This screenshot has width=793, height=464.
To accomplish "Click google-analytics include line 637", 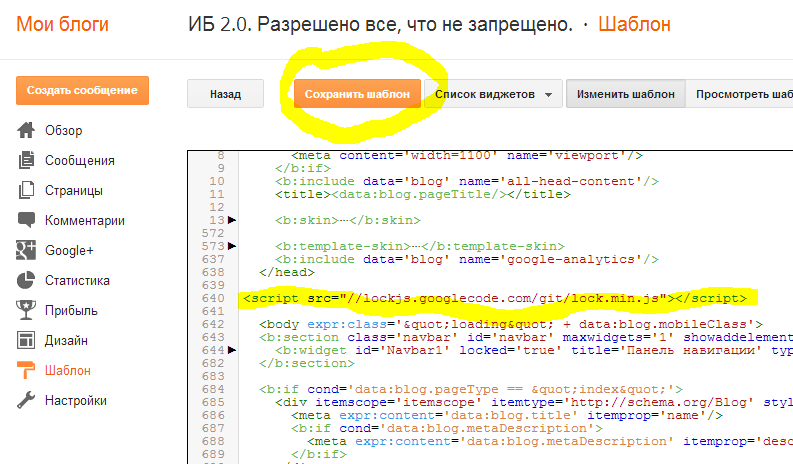I will click(x=467, y=259).
